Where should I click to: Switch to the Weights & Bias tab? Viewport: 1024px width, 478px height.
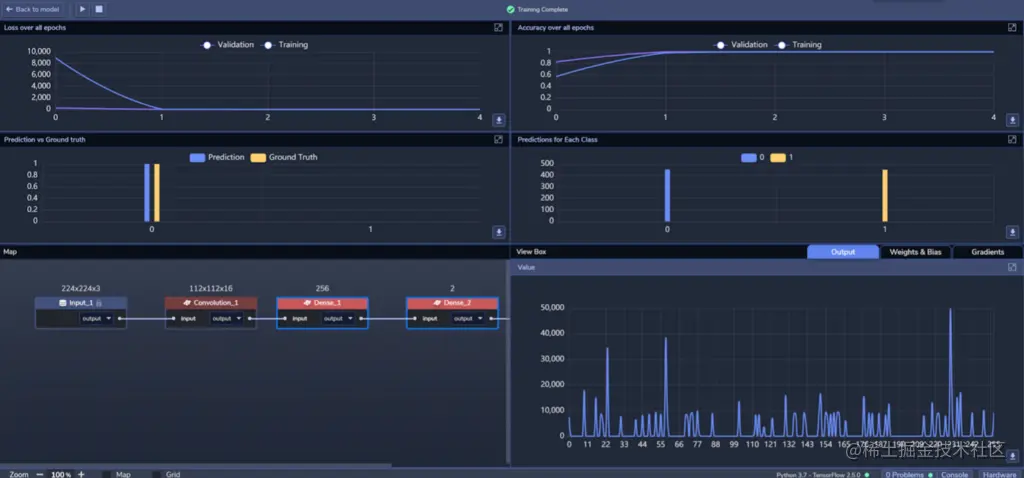(x=916, y=252)
